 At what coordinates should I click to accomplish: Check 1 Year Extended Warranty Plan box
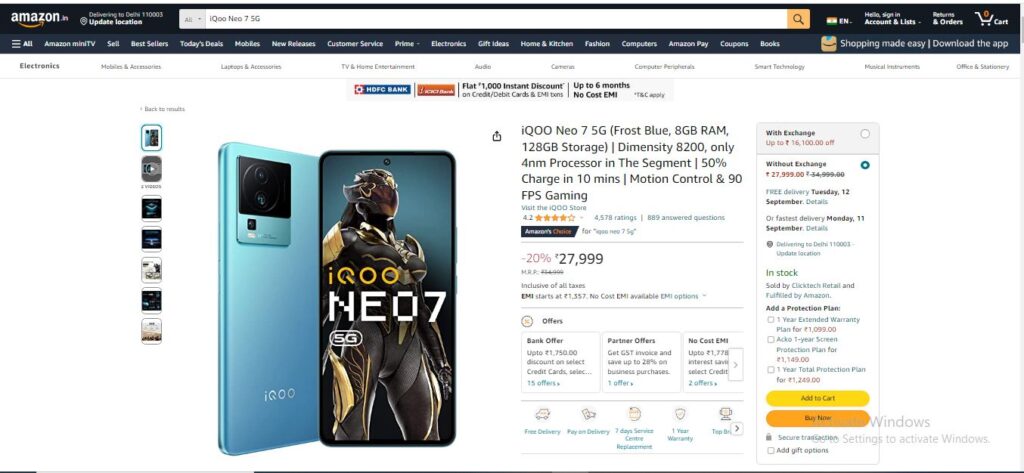tap(771, 319)
